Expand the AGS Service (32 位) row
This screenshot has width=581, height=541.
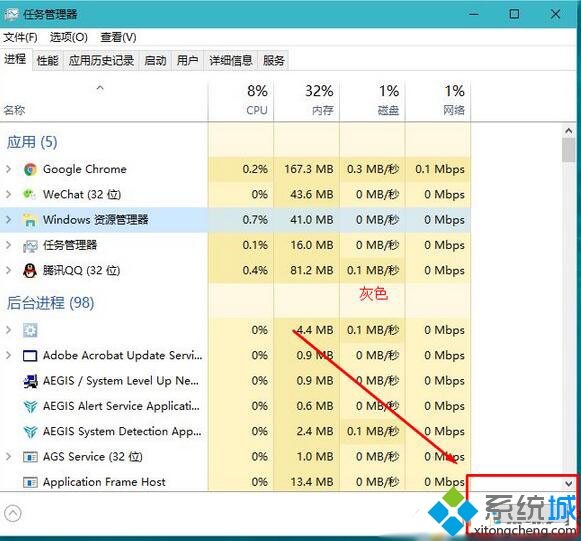pyautogui.click(x=9, y=457)
